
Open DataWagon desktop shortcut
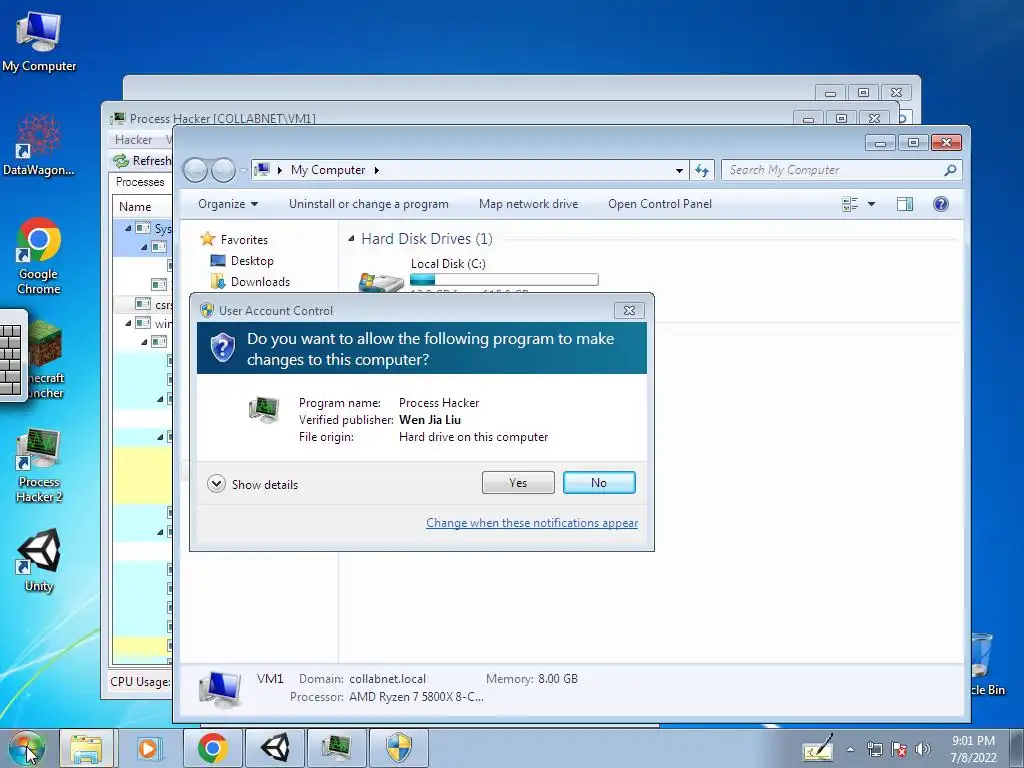(x=39, y=144)
